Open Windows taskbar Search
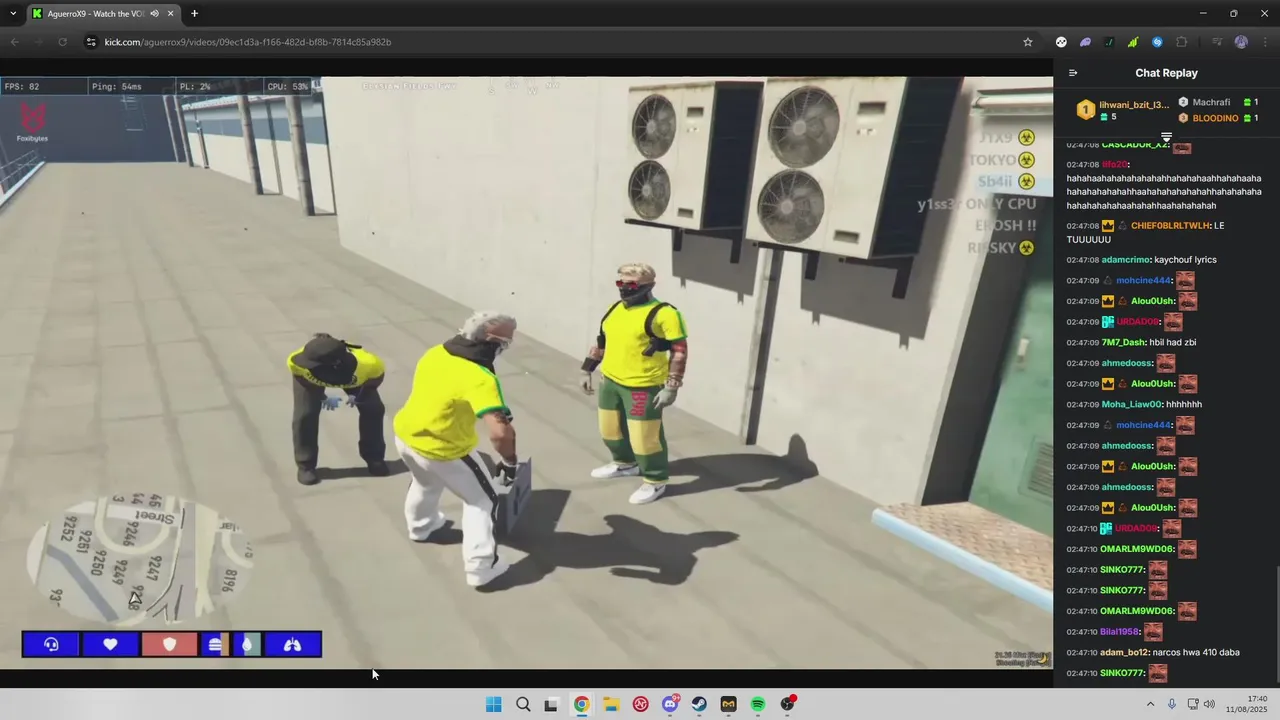 pos(523,704)
